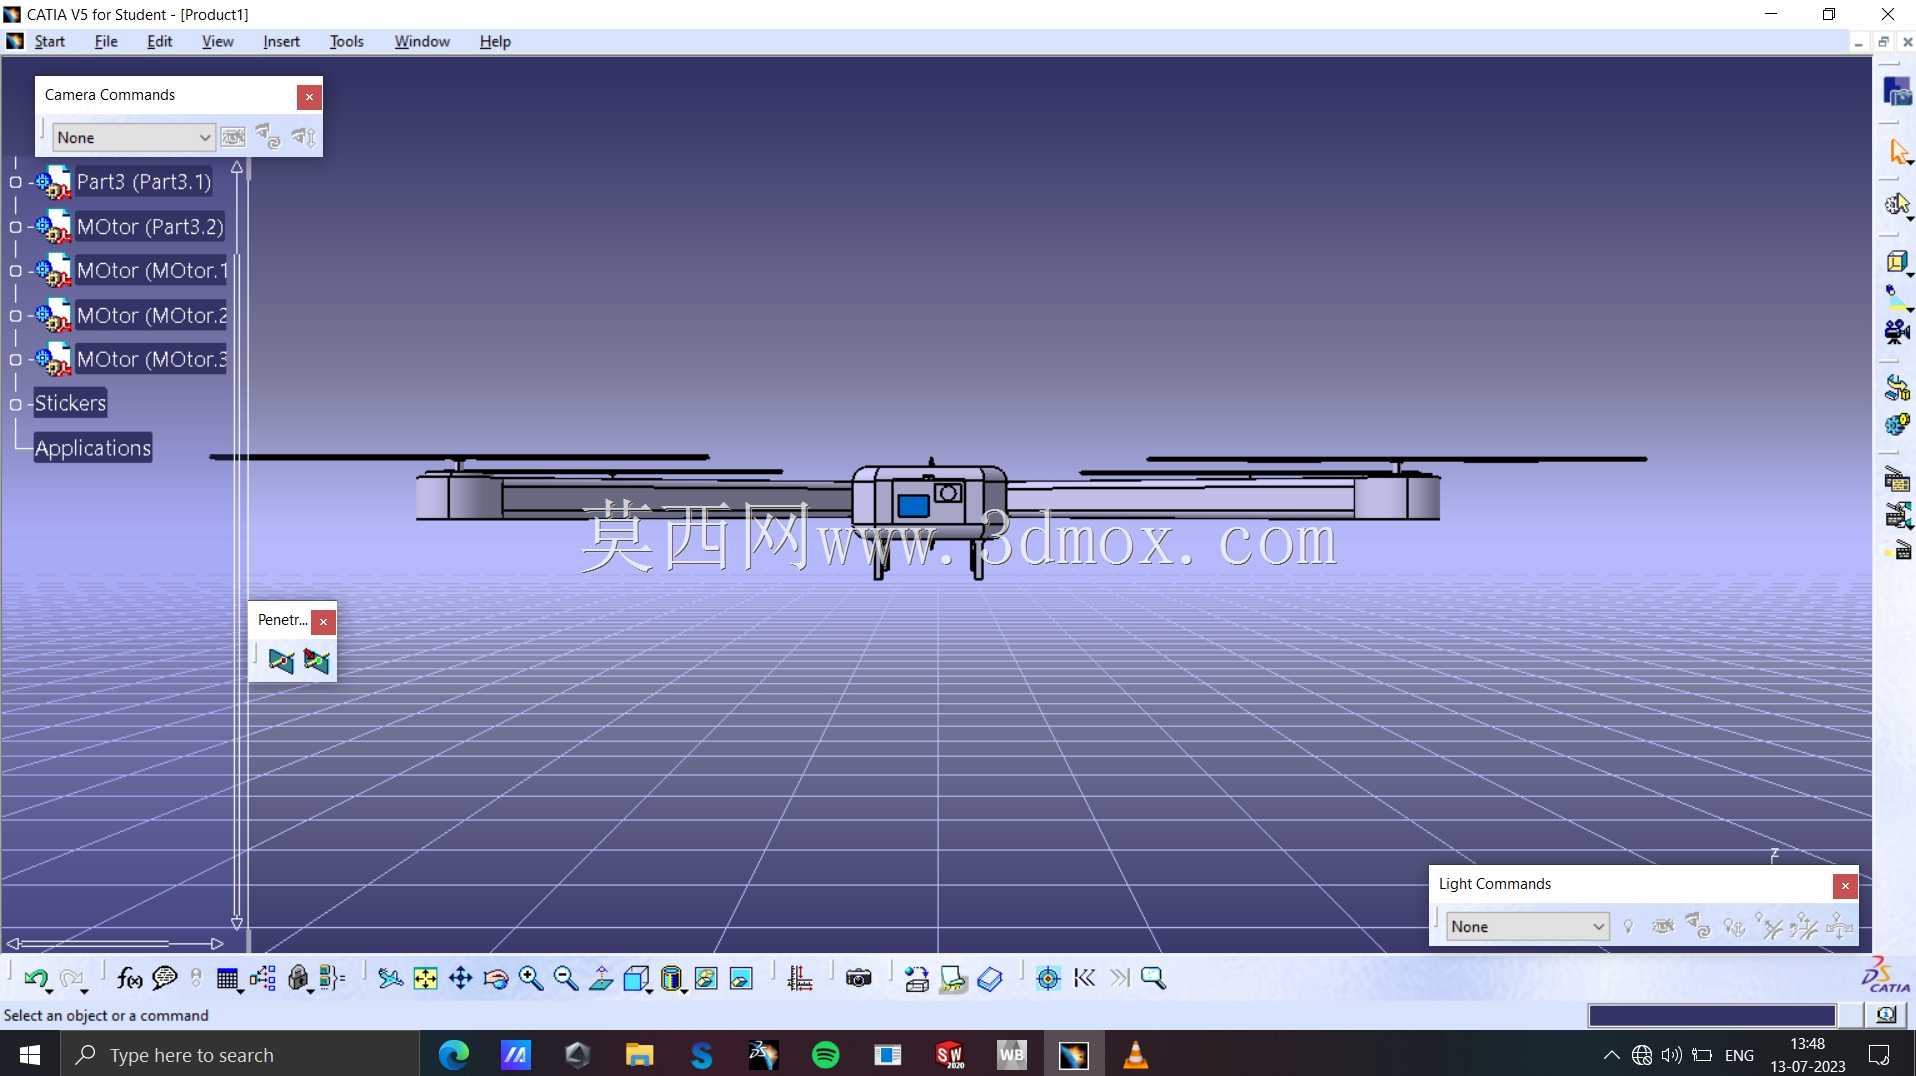Open File Explorer from the taskbar
Viewport: 1916px width, 1076px height.
(639, 1055)
